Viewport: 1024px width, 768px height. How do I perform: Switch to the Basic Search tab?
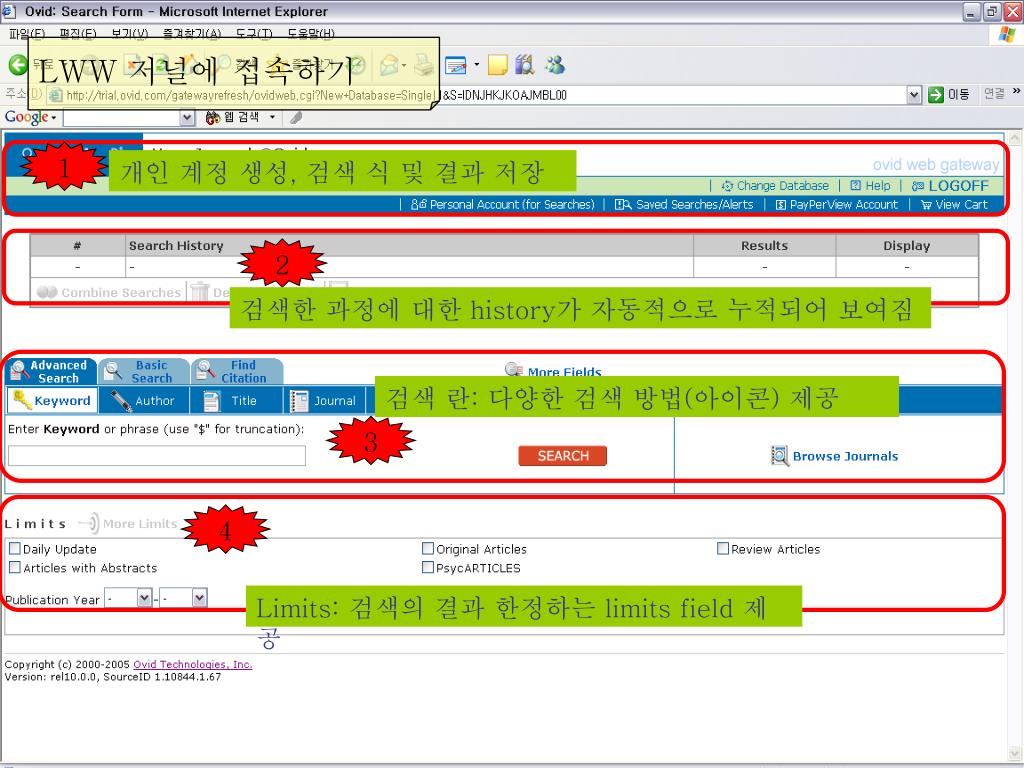coord(144,372)
